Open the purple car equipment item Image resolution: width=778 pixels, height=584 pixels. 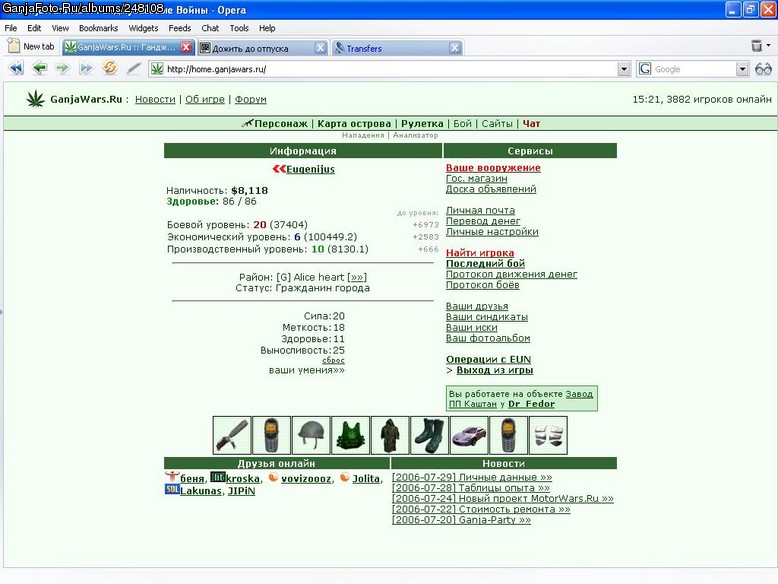coord(469,435)
